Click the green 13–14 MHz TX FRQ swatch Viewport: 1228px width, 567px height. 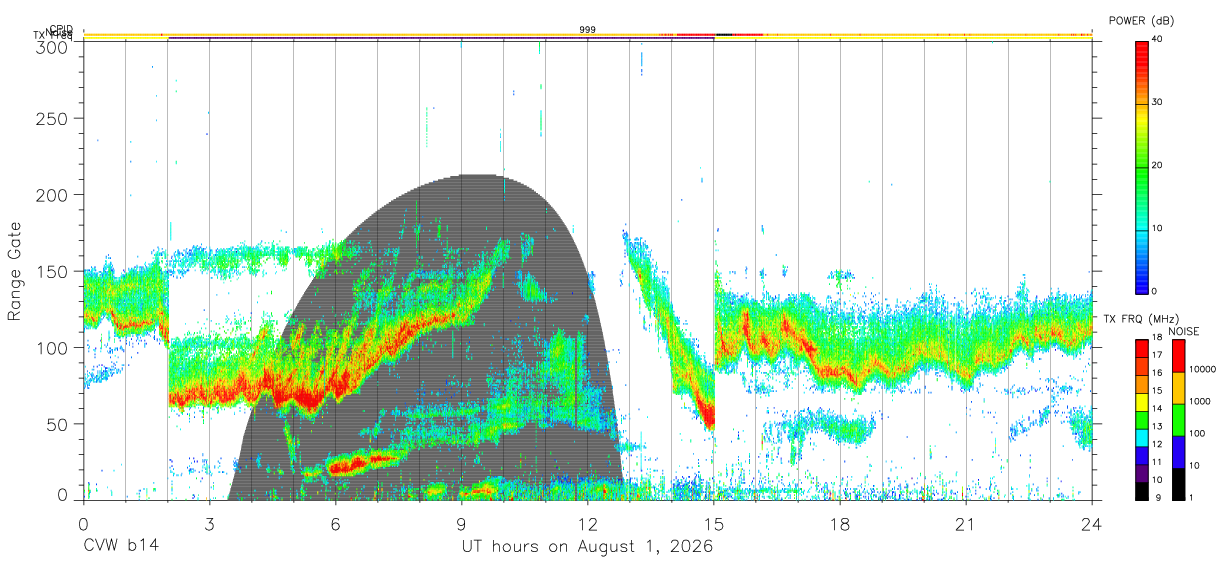(1141, 419)
